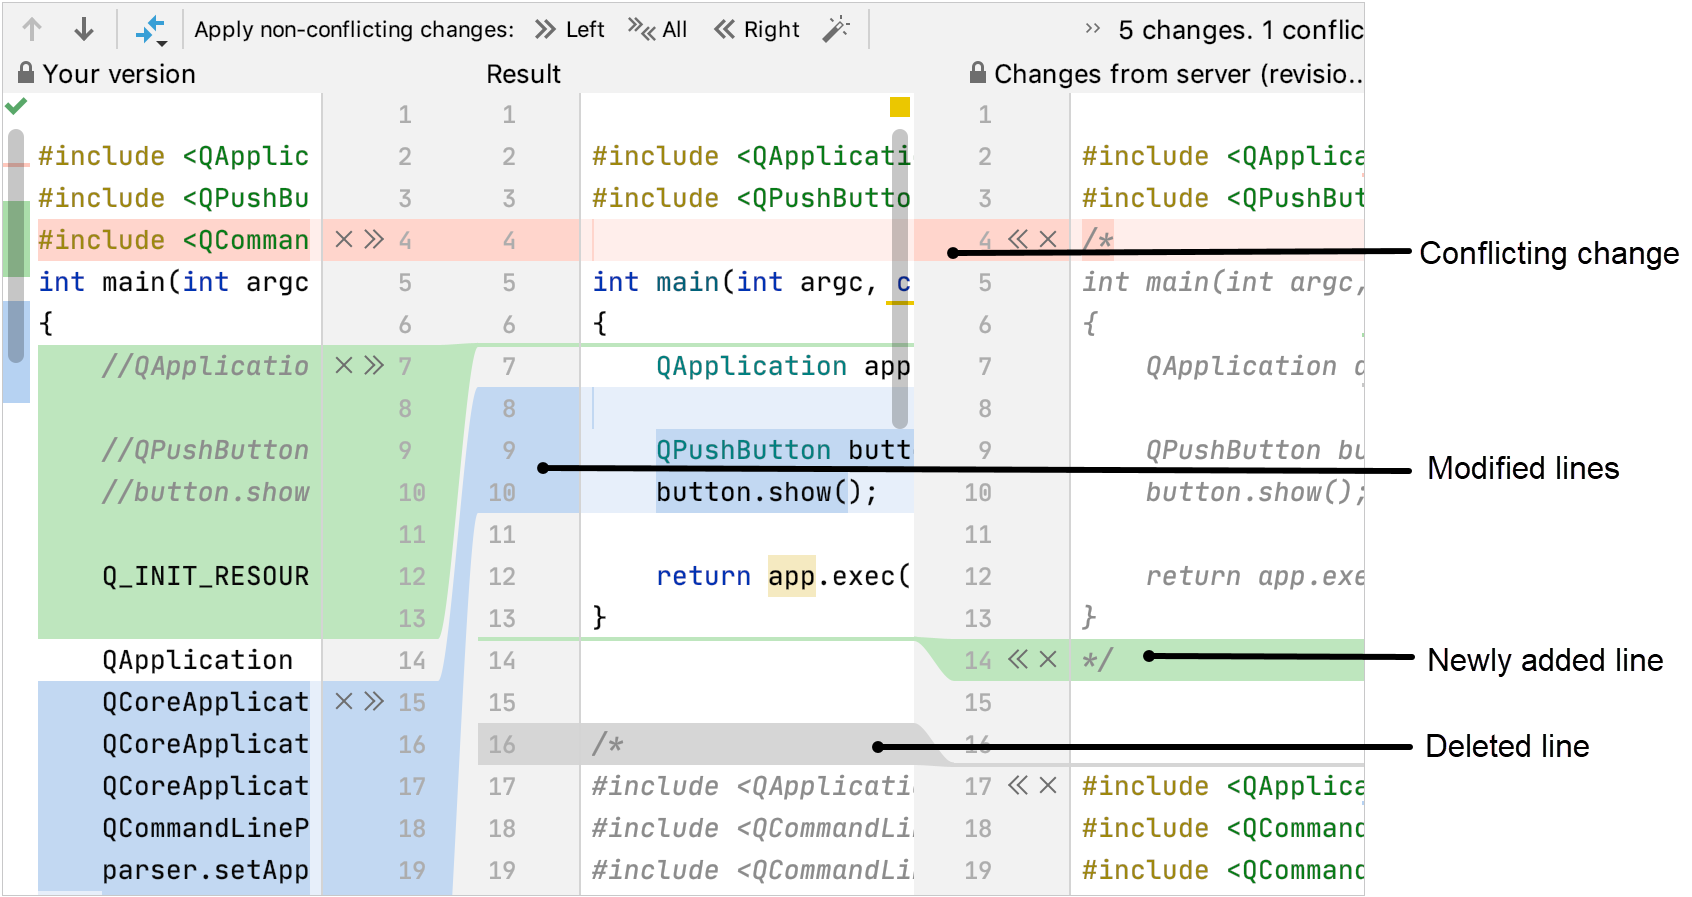Image resolution: width=1692 pixels, height=897 pixels.
Task: Click the 'Apply non-conflicting changes:' label
Action: [x=354, y=29]
